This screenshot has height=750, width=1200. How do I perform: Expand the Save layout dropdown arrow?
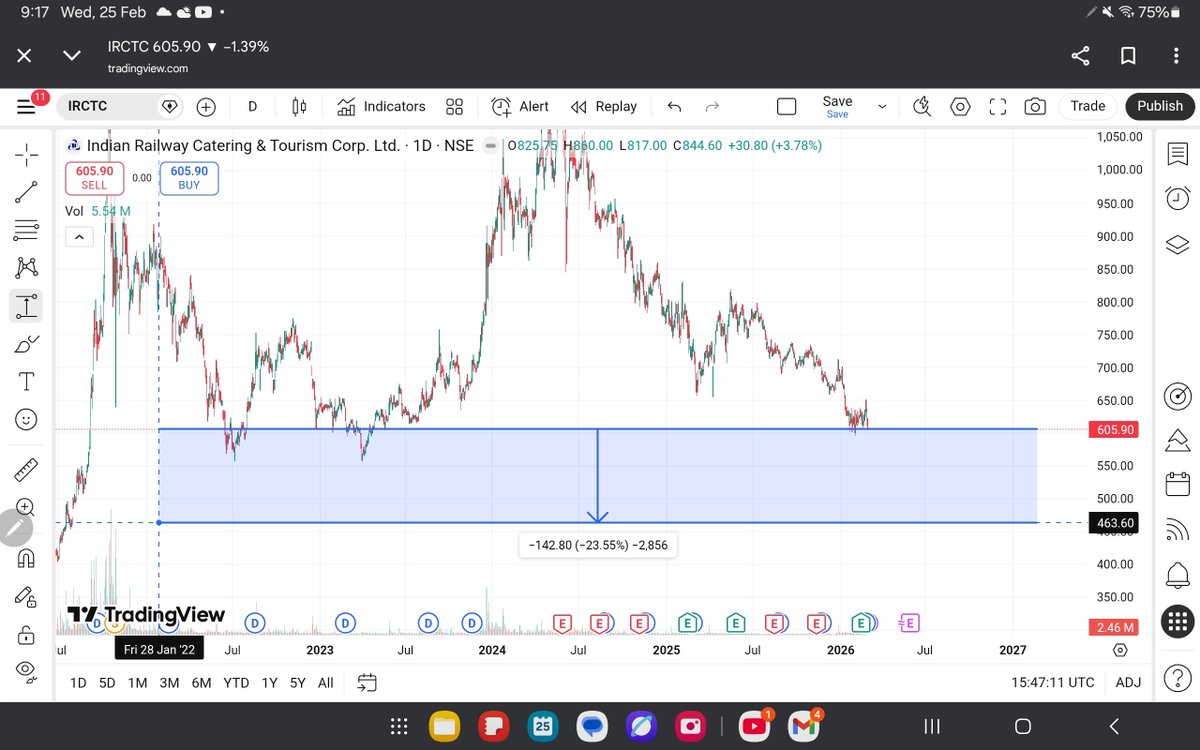882,106
